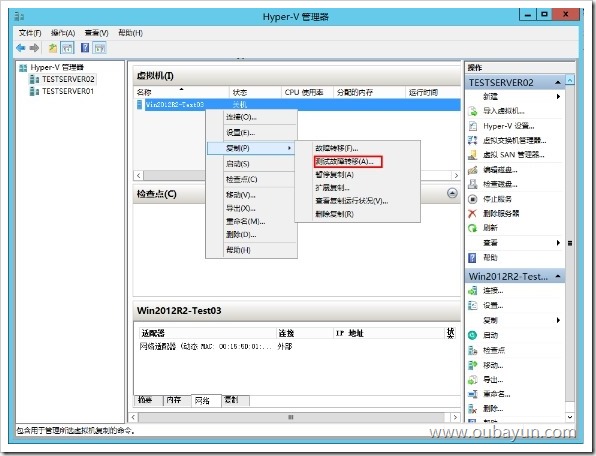Choose 连接(O) in the context menu

pos(252,117)
